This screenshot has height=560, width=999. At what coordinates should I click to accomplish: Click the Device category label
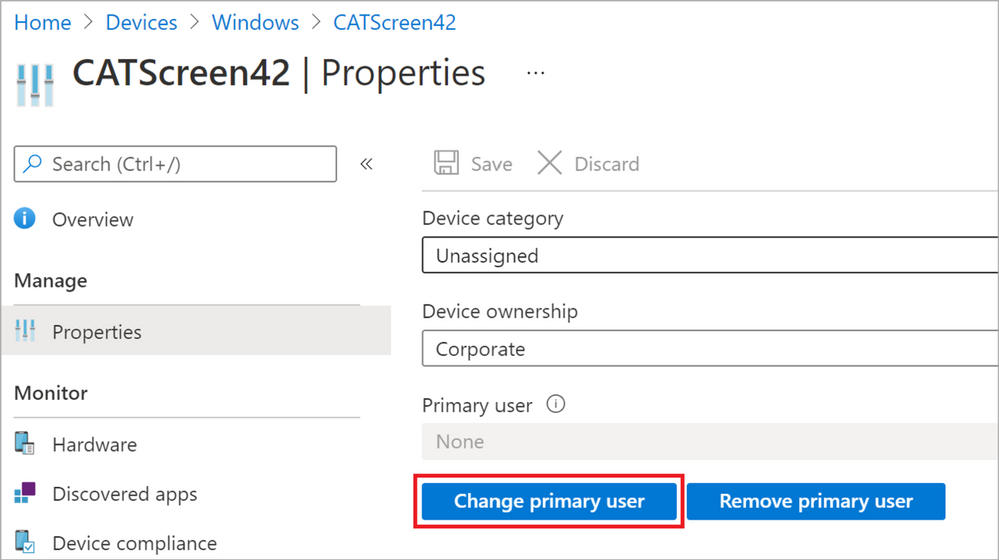coord(493,218)
